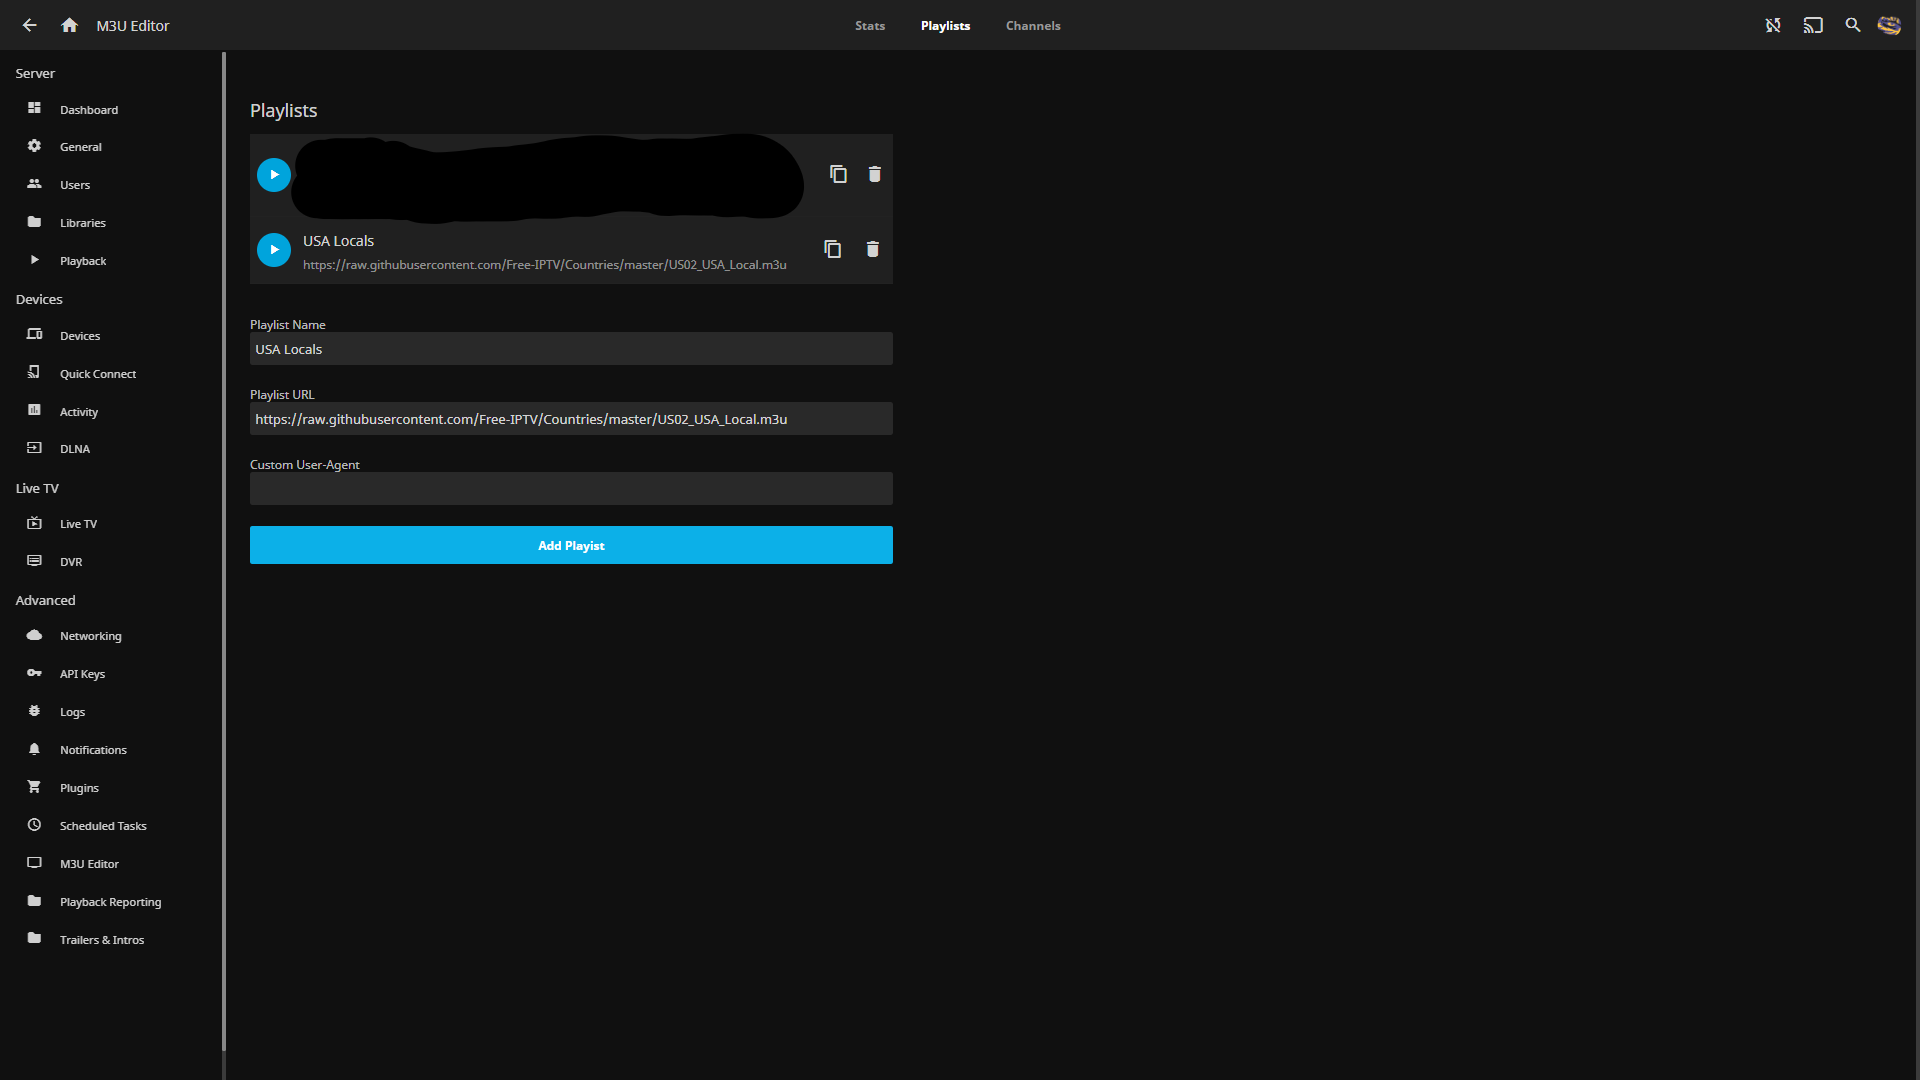Edit the Playlist Name field
This screenshot has width=1920, height=1080.
[571, 348]
